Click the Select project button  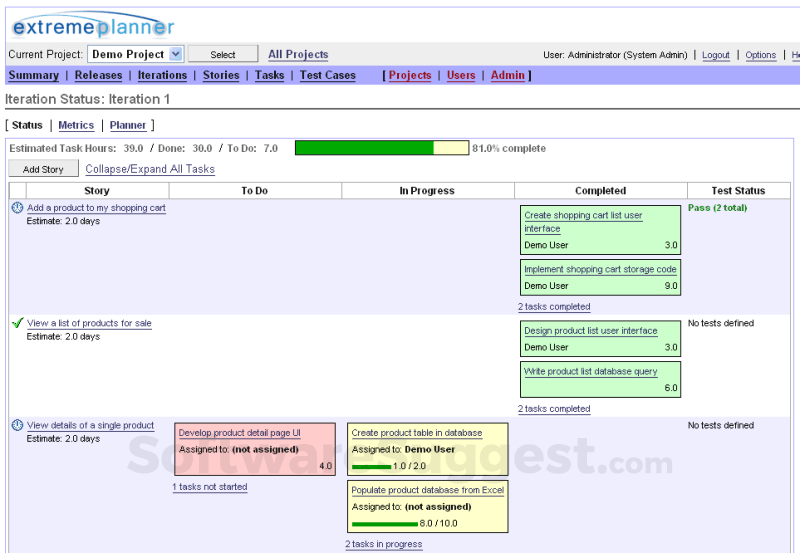click(223, 54)
